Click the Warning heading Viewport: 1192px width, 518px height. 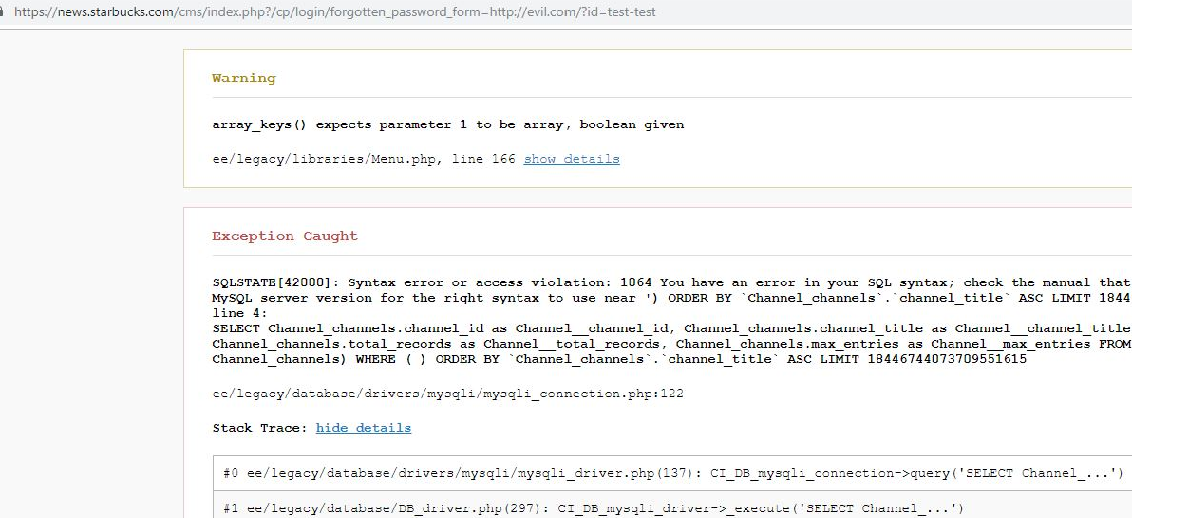click(x=243, y=78)
